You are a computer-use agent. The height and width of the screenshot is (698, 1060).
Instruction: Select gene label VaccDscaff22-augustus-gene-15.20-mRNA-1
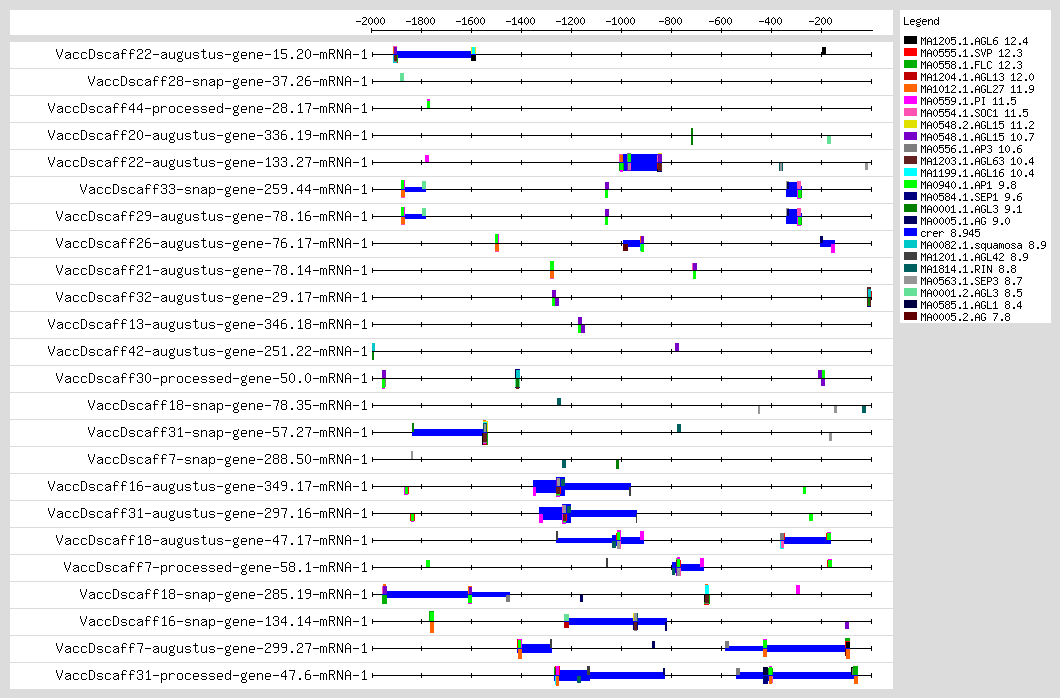pos(211,54)
